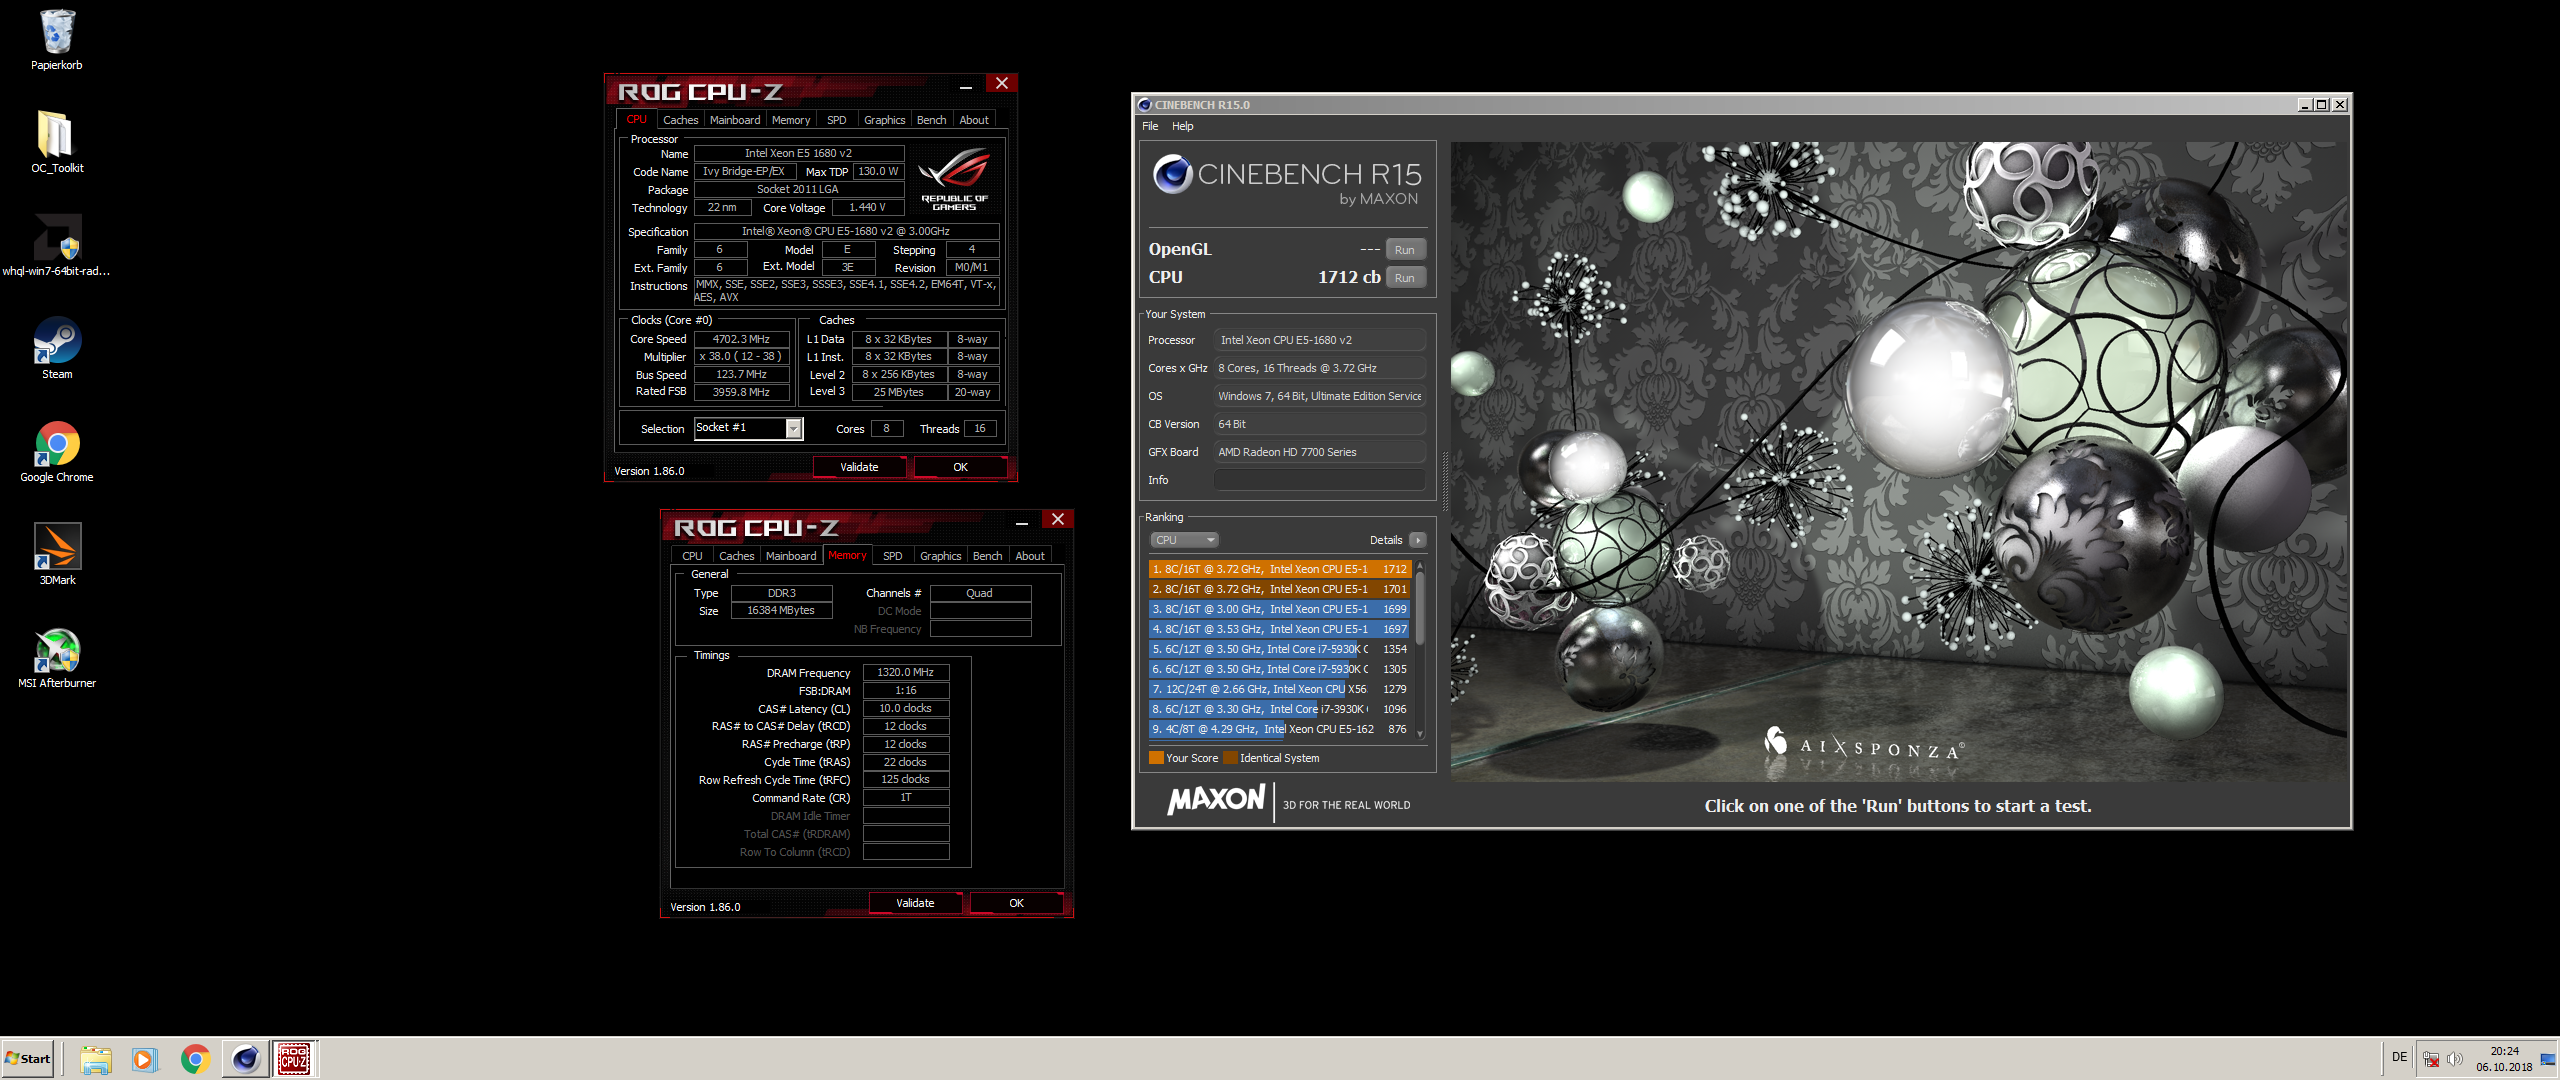
Task: Close the upper ROG CPU-Z window
Action: coord(1001,83)
